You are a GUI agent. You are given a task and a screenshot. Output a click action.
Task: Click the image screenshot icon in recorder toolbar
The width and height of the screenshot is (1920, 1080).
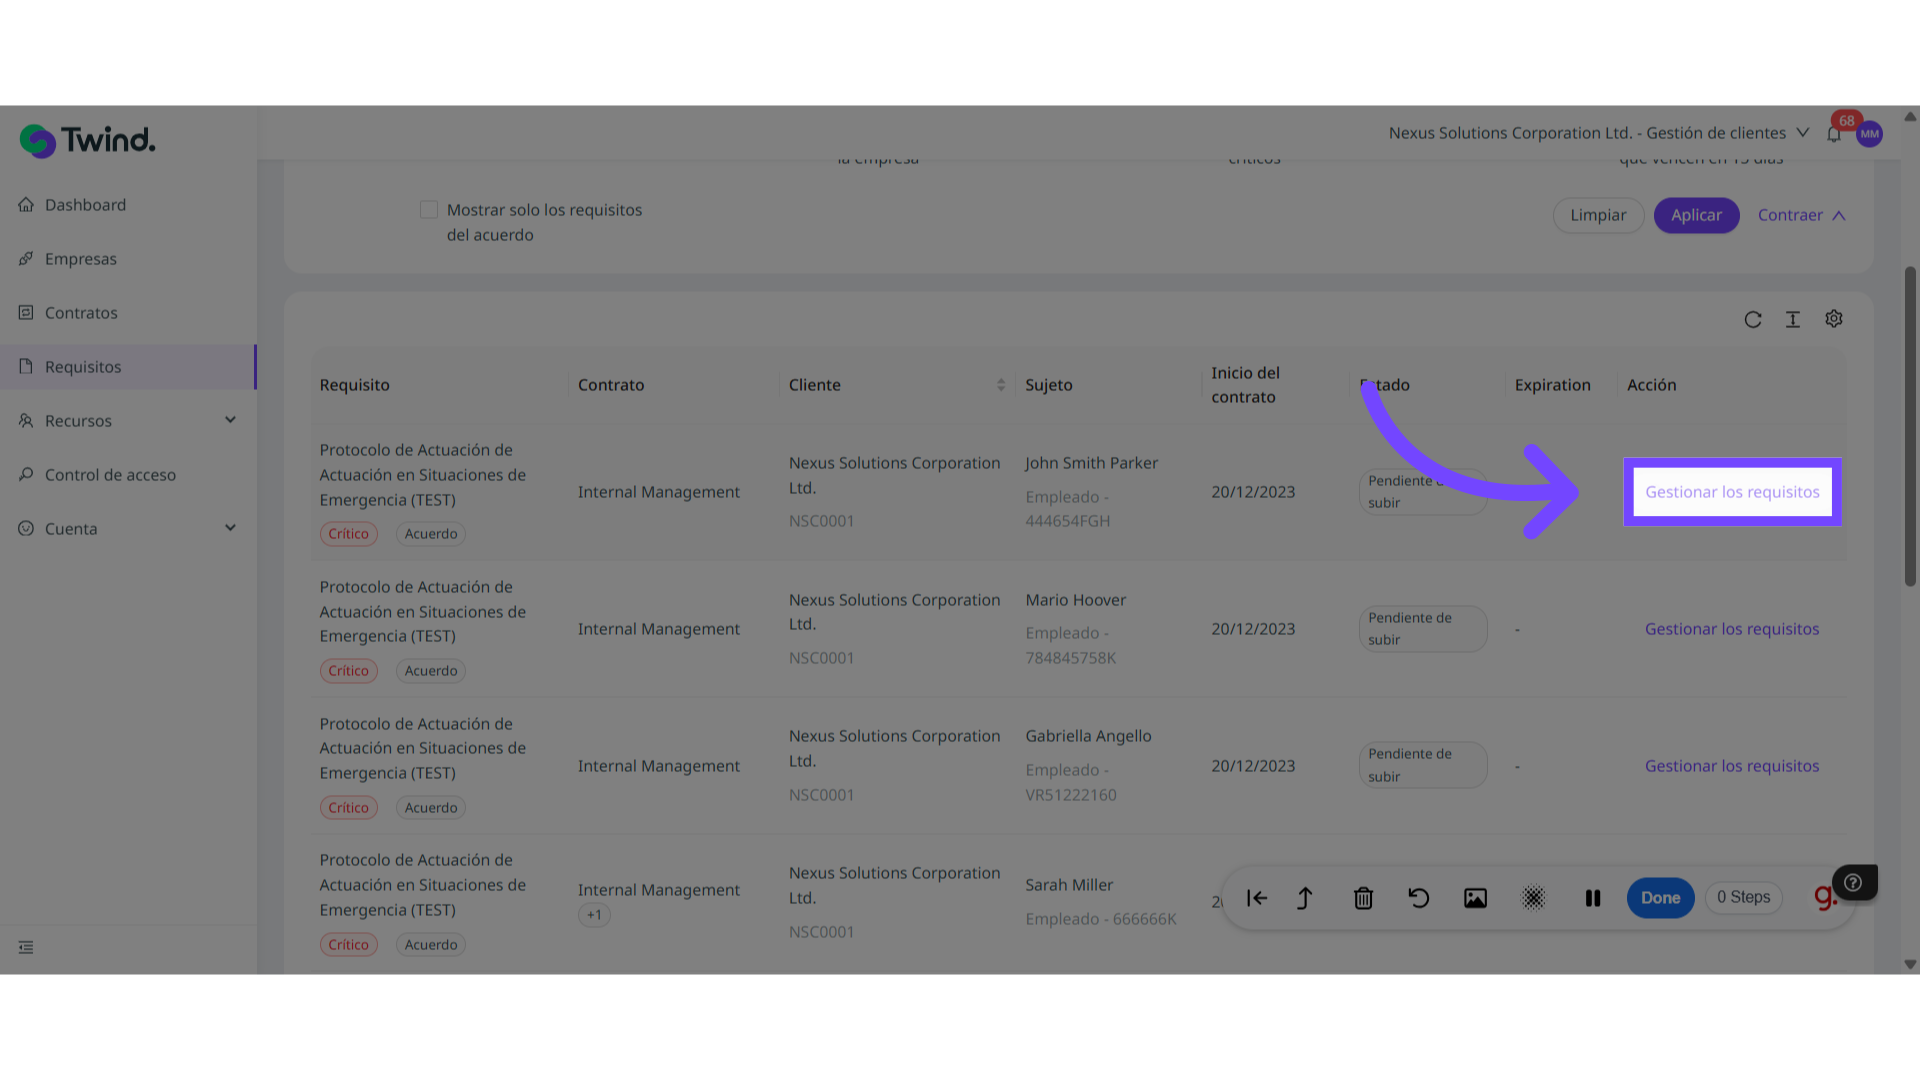pyautogui.click(x=1475, y=898)
